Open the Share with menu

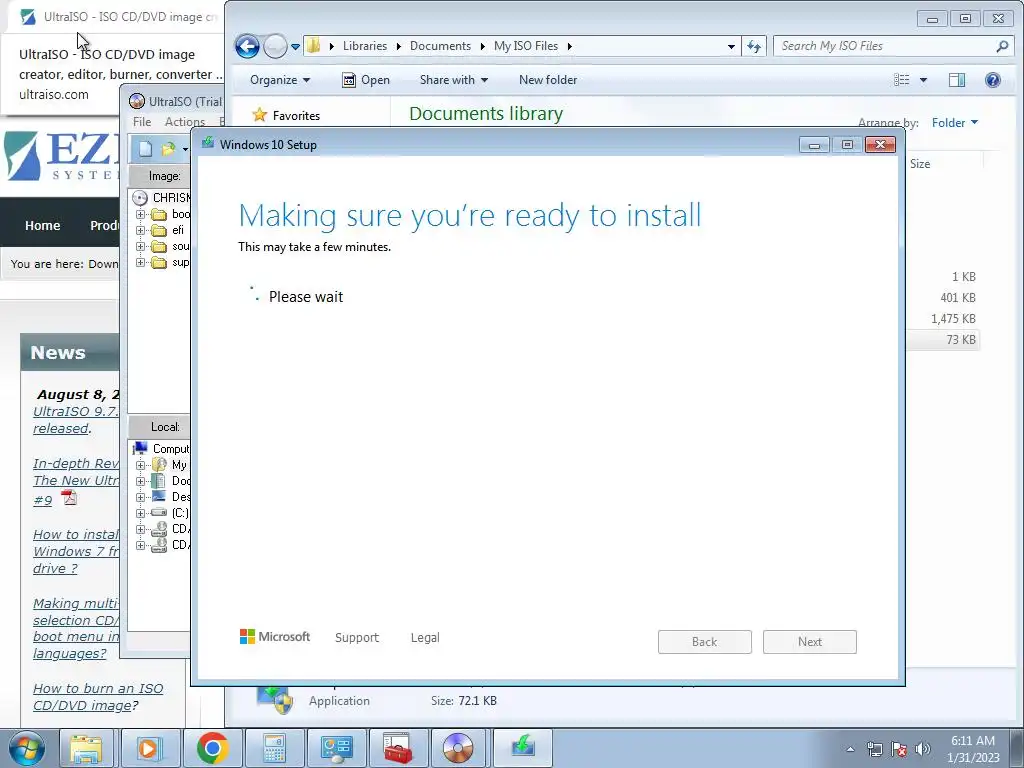454,80
